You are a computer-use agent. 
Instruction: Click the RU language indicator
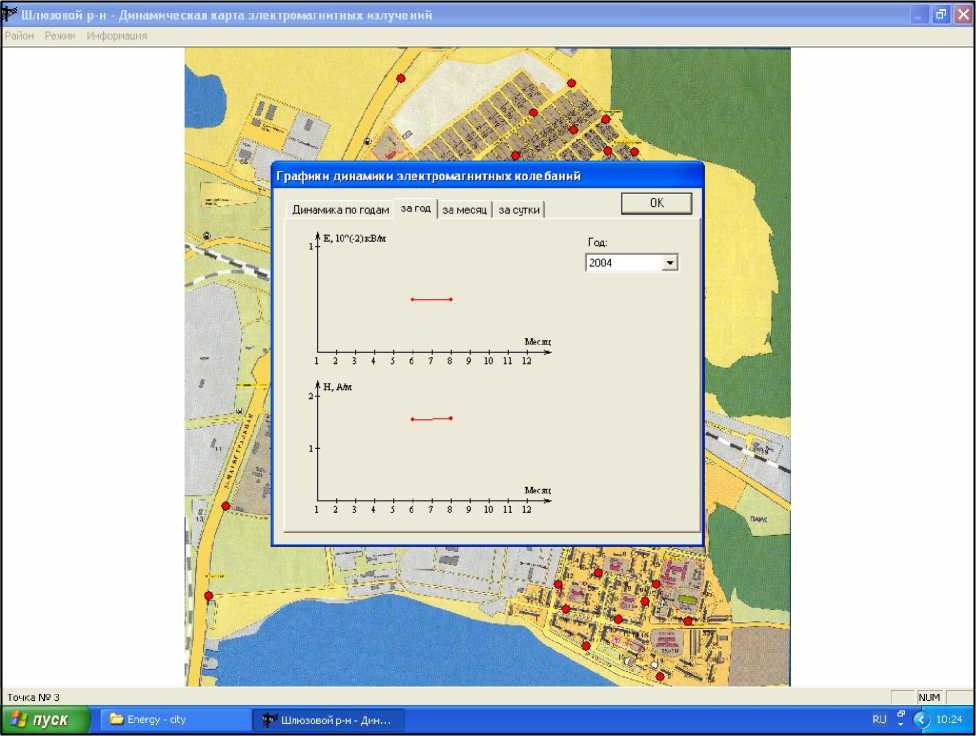click(x=879, y=719)
